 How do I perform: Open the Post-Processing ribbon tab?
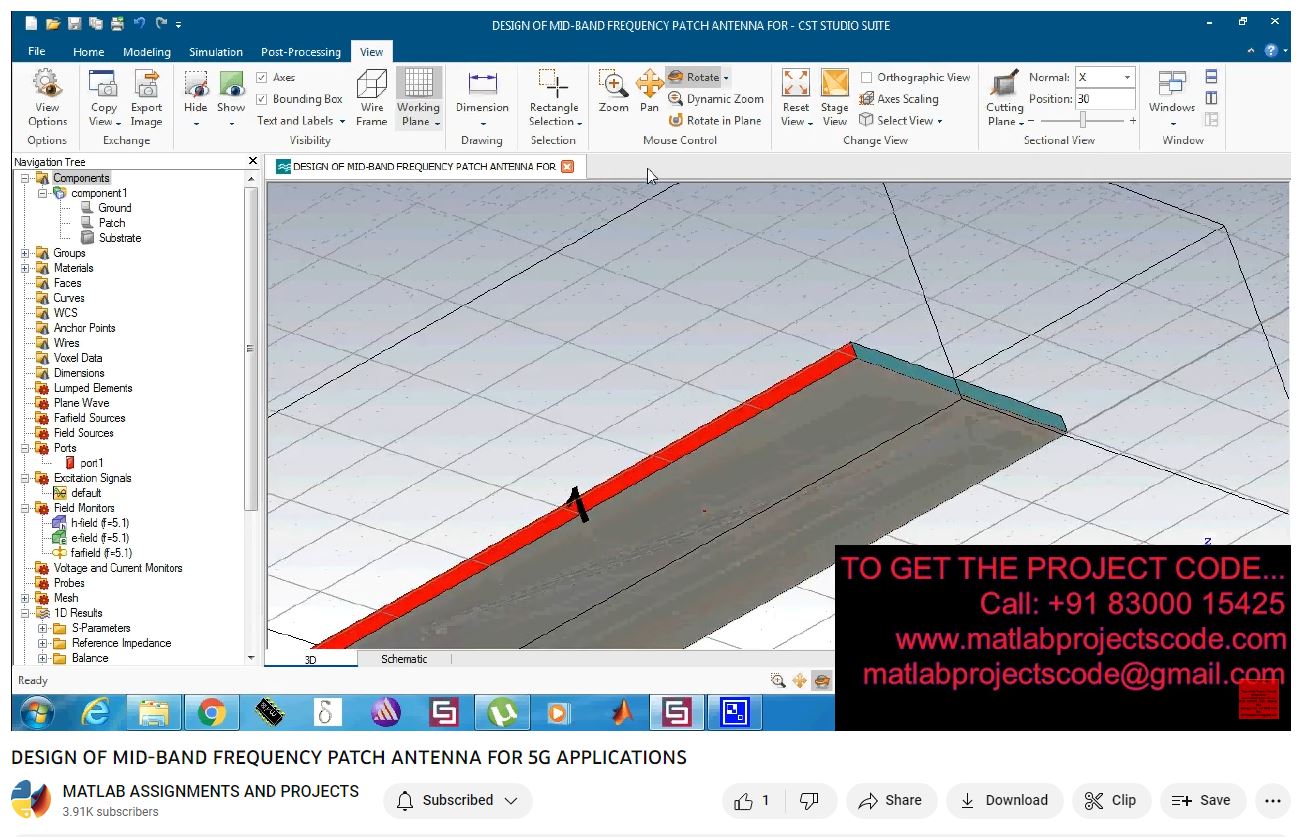[x=300, y=52]
